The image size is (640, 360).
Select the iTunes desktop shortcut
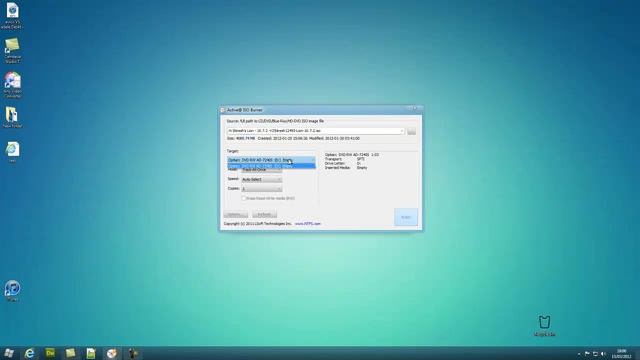coord(12,291)
